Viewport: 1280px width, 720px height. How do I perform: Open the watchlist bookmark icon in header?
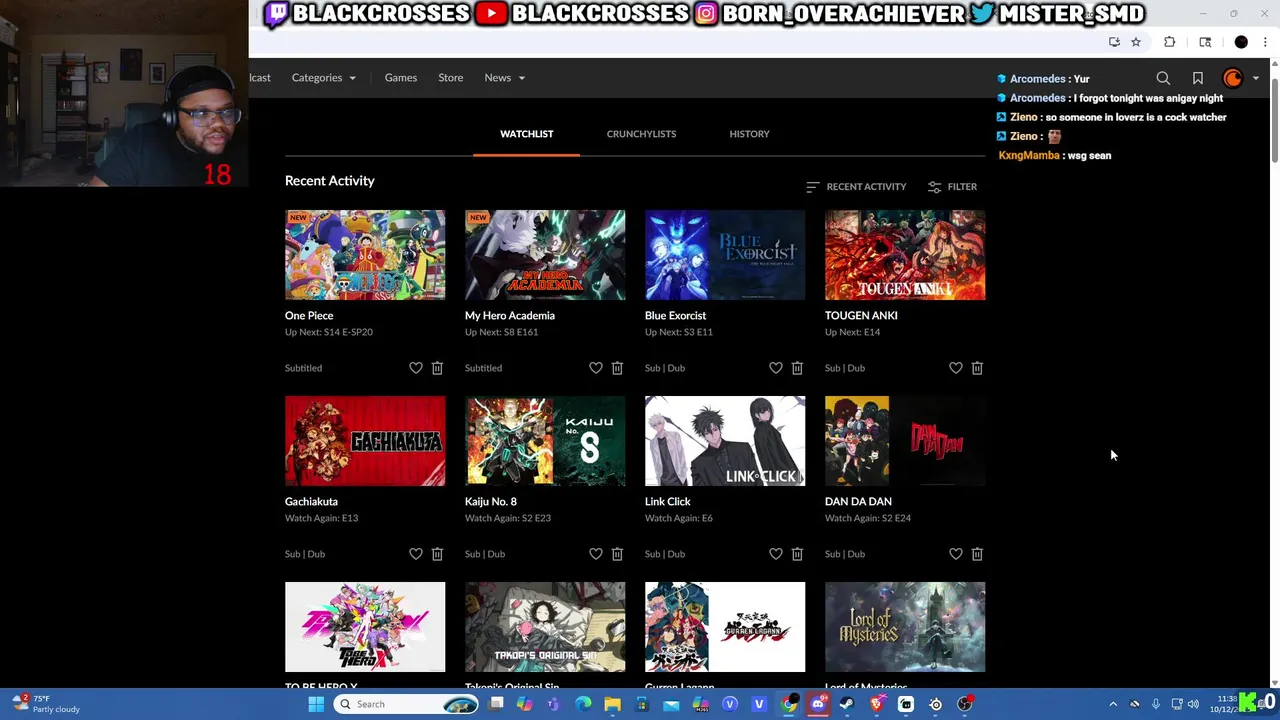click(1197, 78)
